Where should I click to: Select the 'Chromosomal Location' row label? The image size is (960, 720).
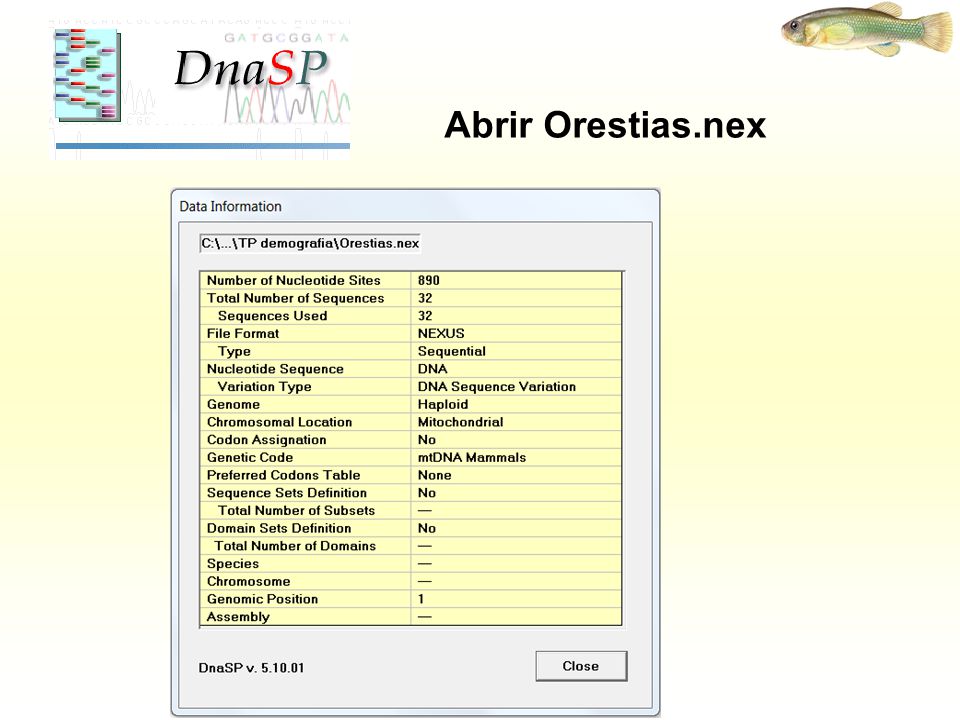[x=279, y=422]
